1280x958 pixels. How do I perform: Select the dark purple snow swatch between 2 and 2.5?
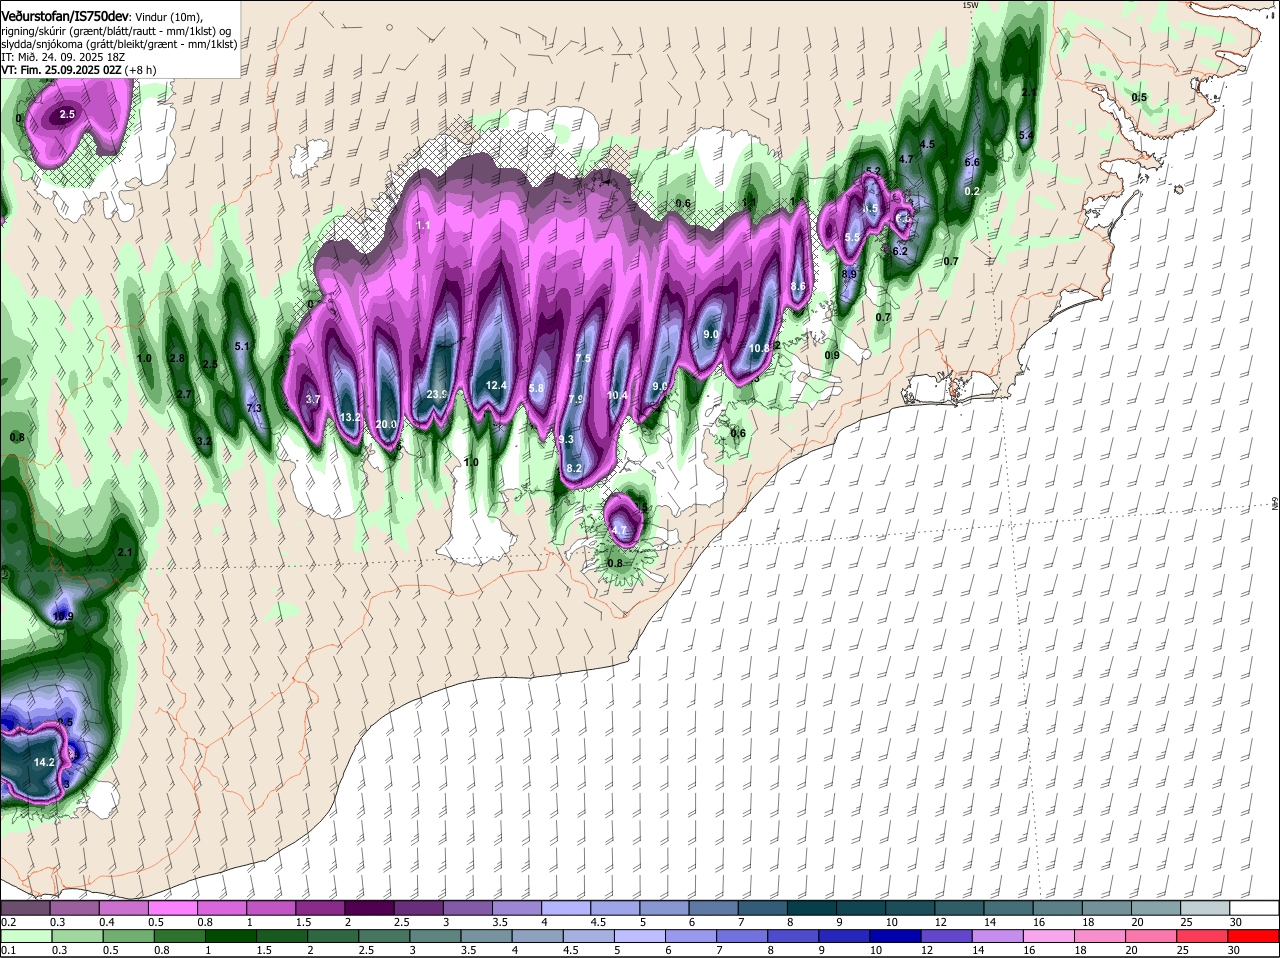click(370, 908)
